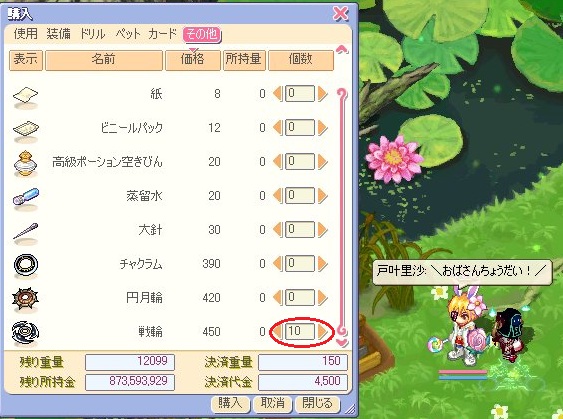Click the pink vertical scrollbar track

pos(342,212)
